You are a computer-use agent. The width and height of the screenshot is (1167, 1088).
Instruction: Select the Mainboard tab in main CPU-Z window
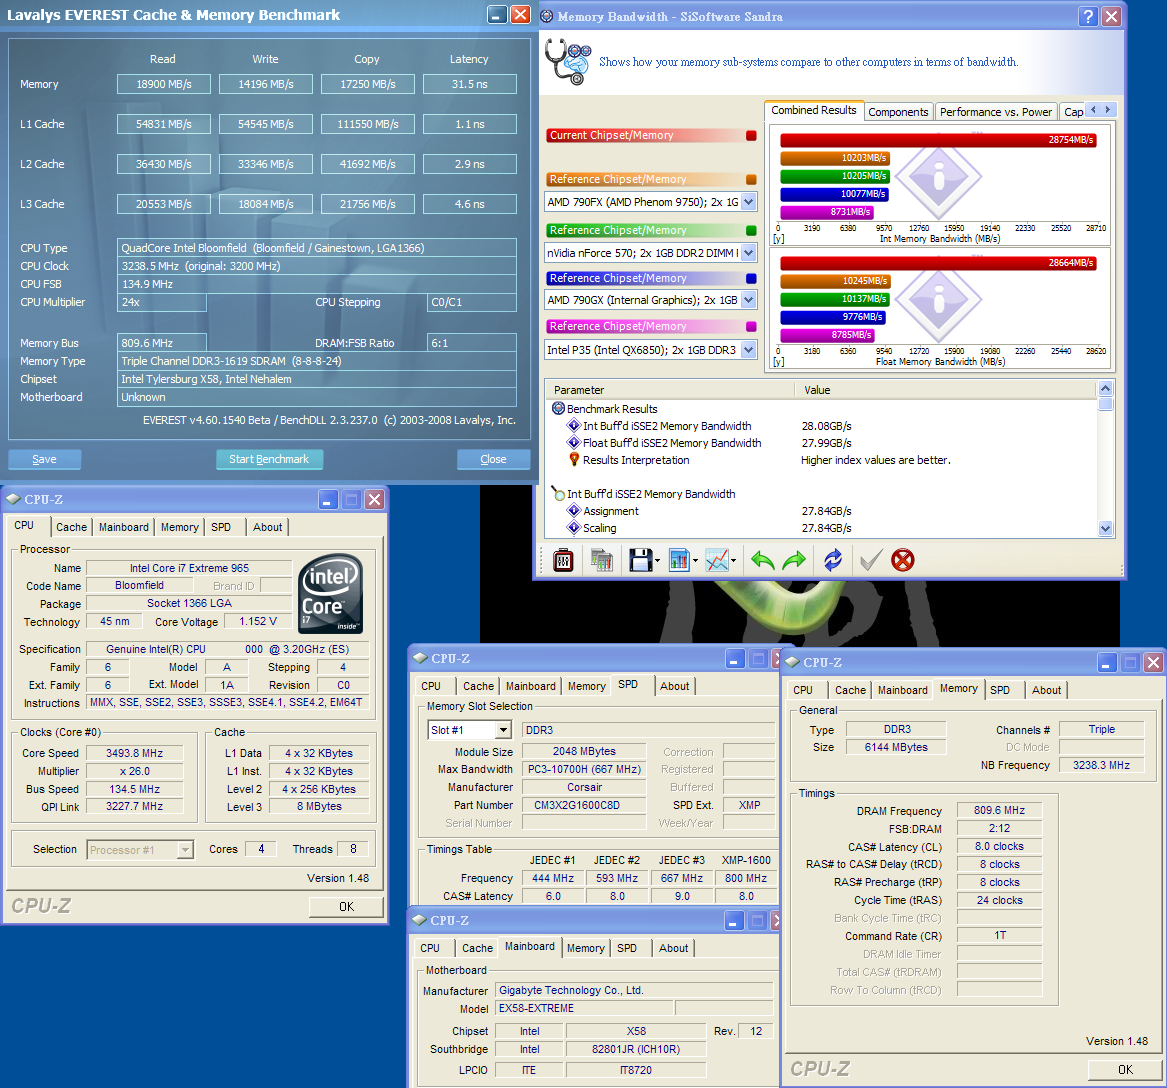(x=123, y=527)
